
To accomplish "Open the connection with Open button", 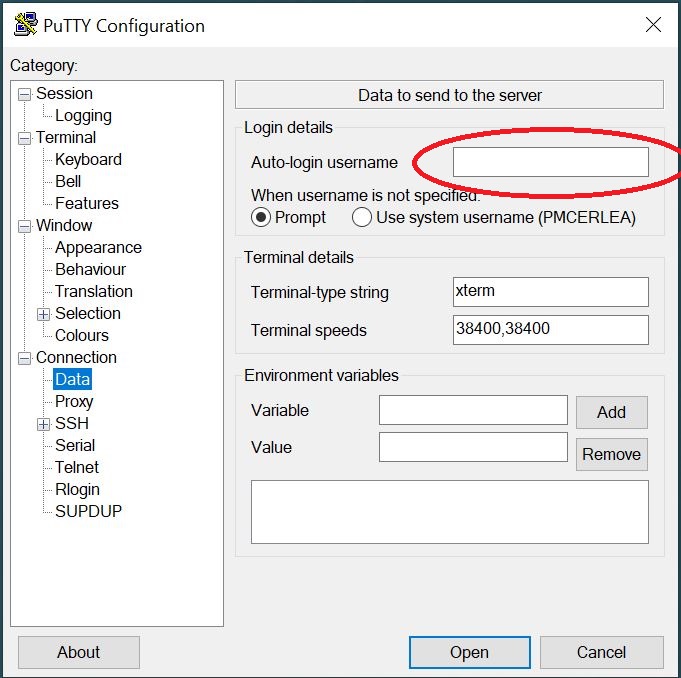I will click(x=469, y=652).
